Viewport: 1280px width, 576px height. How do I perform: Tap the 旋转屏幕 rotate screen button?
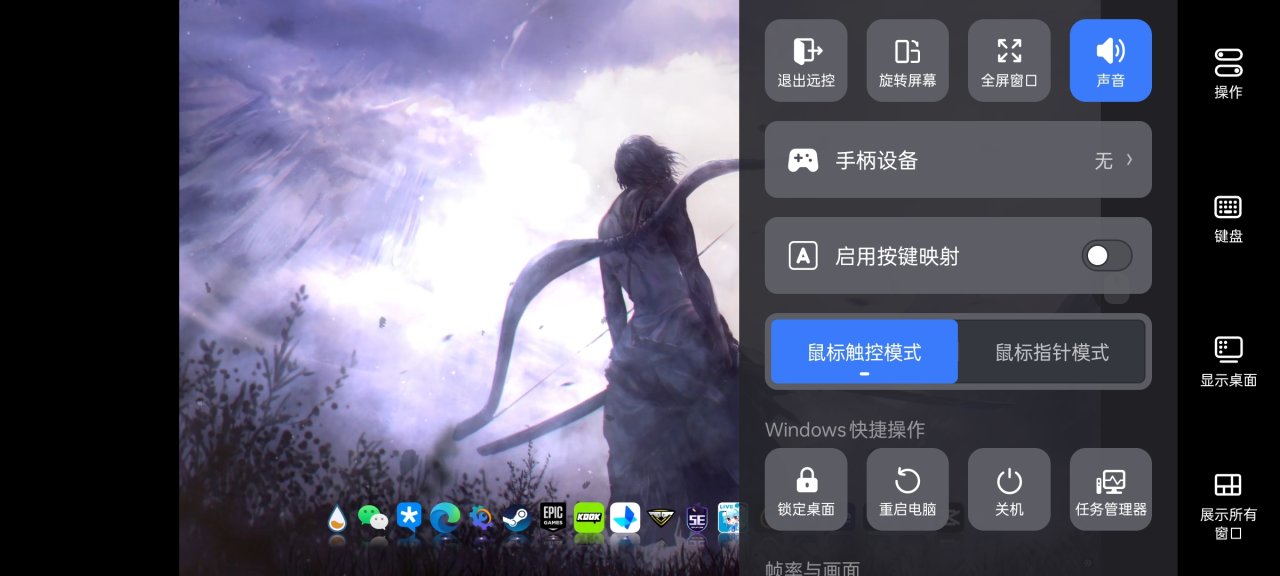coord(908,60)
